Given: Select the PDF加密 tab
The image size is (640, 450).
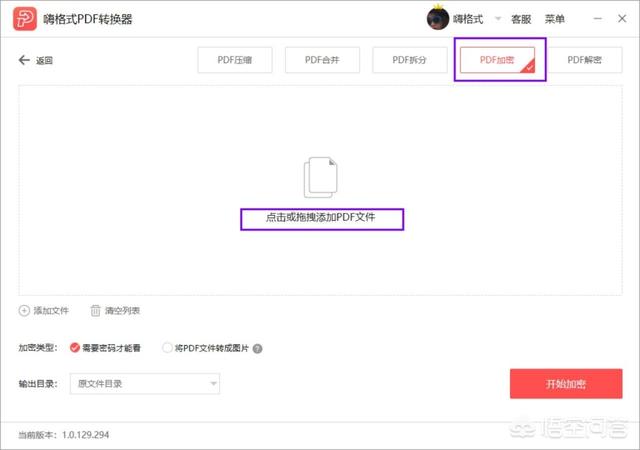Looking at the screenshot, I should (x=497, y=60).
